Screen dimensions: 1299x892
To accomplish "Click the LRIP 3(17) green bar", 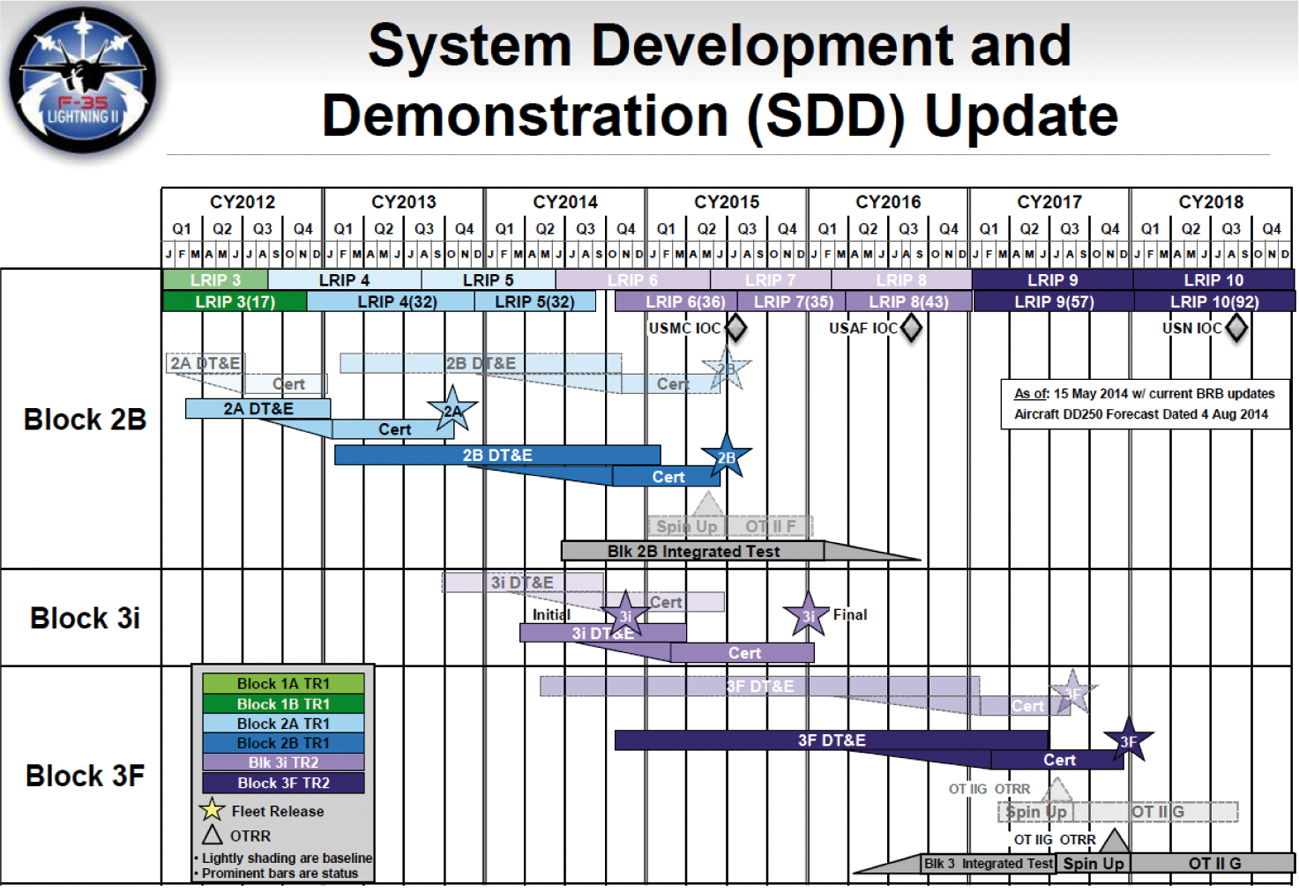I will coord(235,301).
